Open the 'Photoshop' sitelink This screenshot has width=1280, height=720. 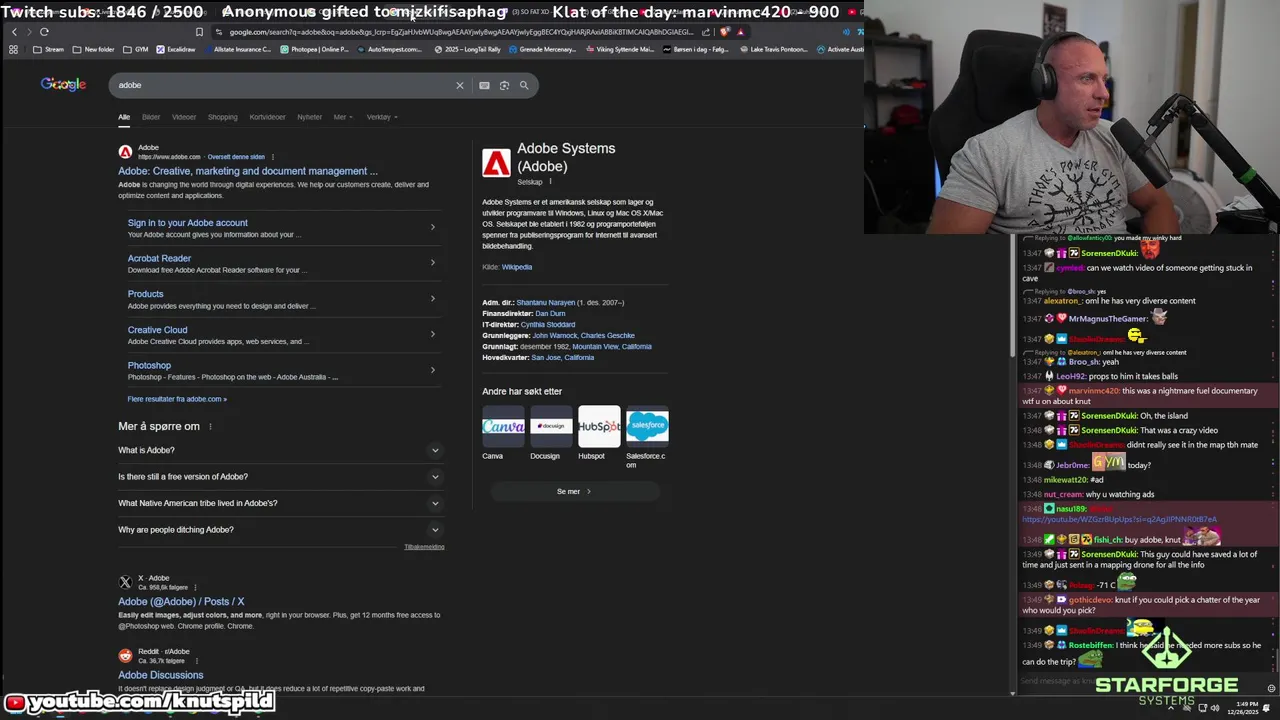[149, 365]
